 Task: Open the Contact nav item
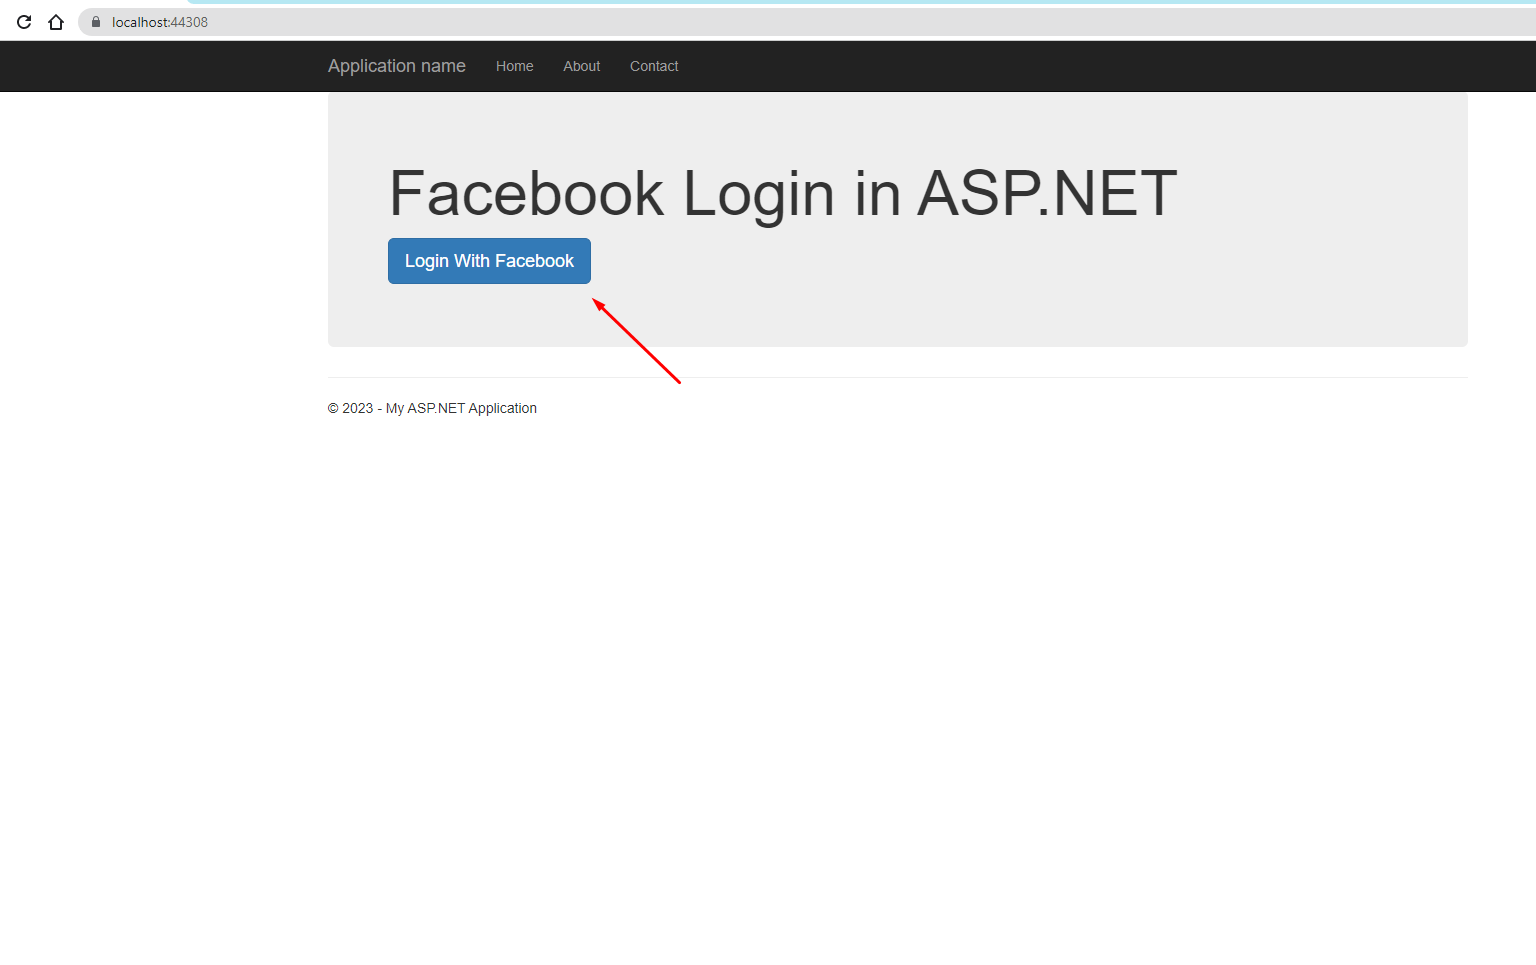654,66
